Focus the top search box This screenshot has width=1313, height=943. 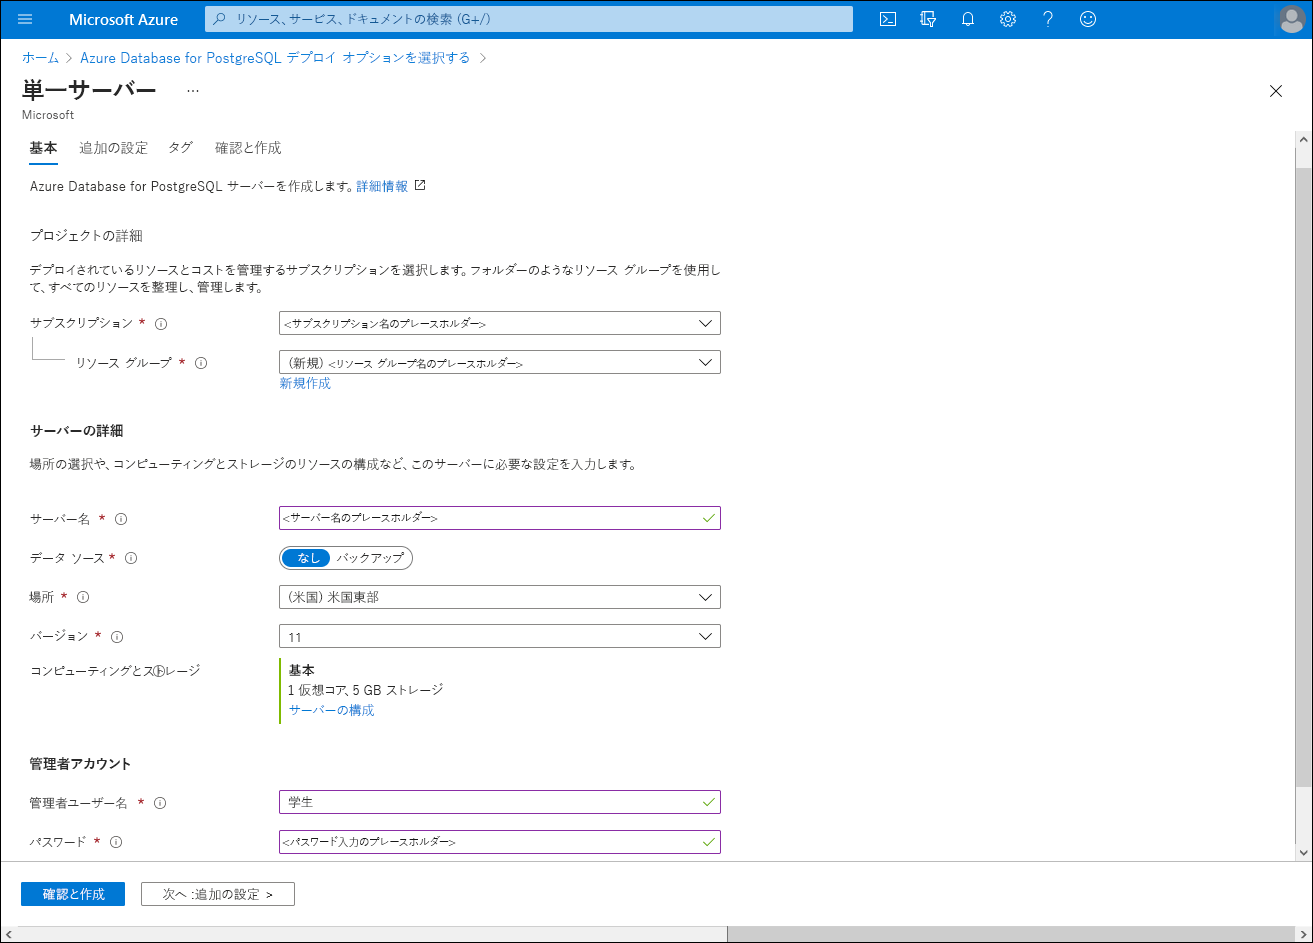[529, 19]
